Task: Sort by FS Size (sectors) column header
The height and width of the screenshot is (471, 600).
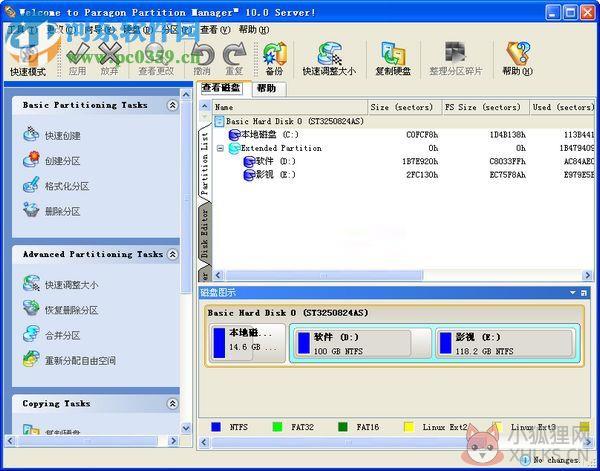Action: click(x=486, y=107)
